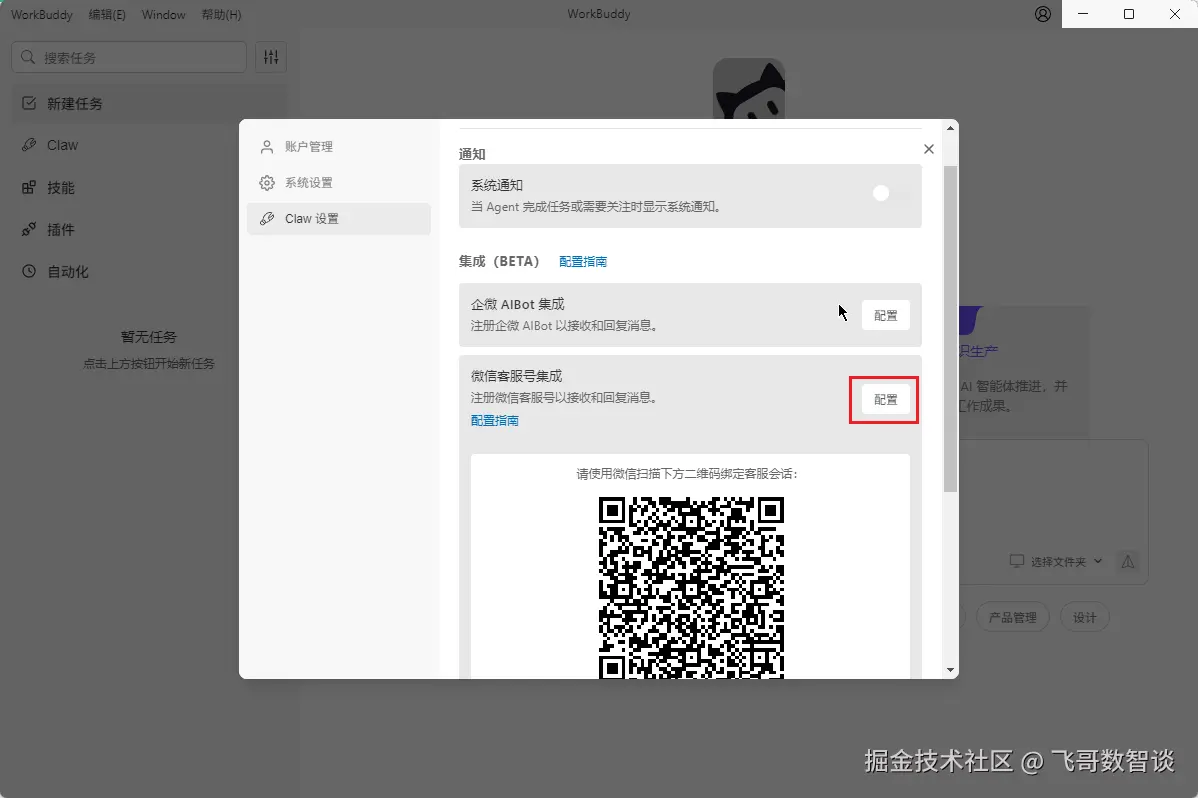Switch to 账户管理 settings tab
The height and width of the screenshot is (798, 1198).
coord(338,147)
